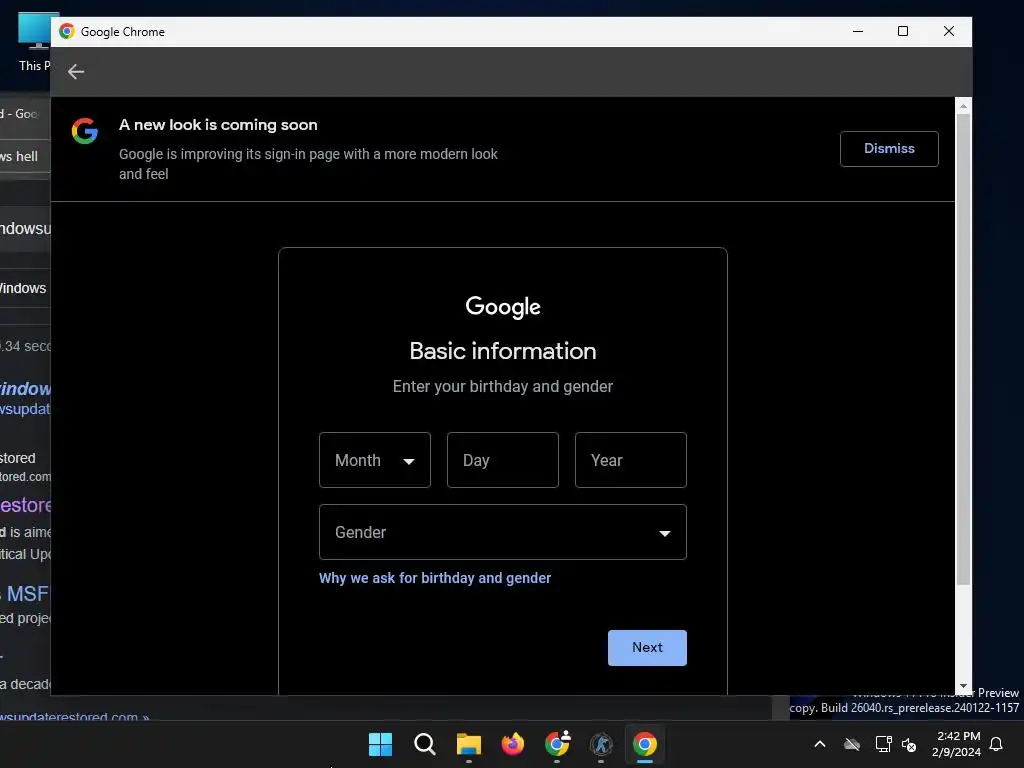Minimize the Google Chrome window
This screenshot has width=1024, height=768.
(x=857, y=31)
